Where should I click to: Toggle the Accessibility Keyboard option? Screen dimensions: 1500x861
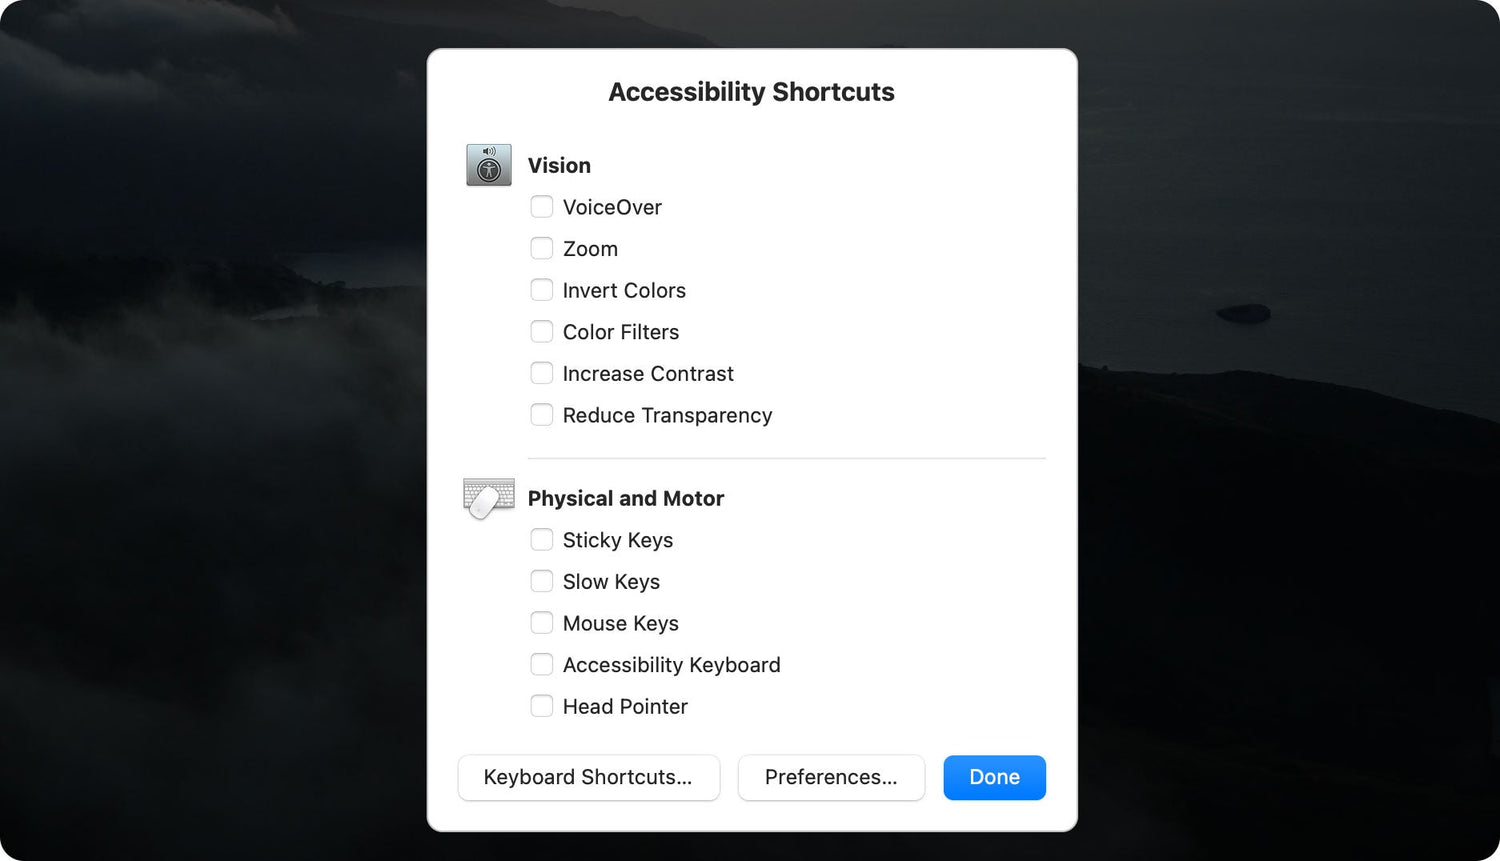click(542, 664)
